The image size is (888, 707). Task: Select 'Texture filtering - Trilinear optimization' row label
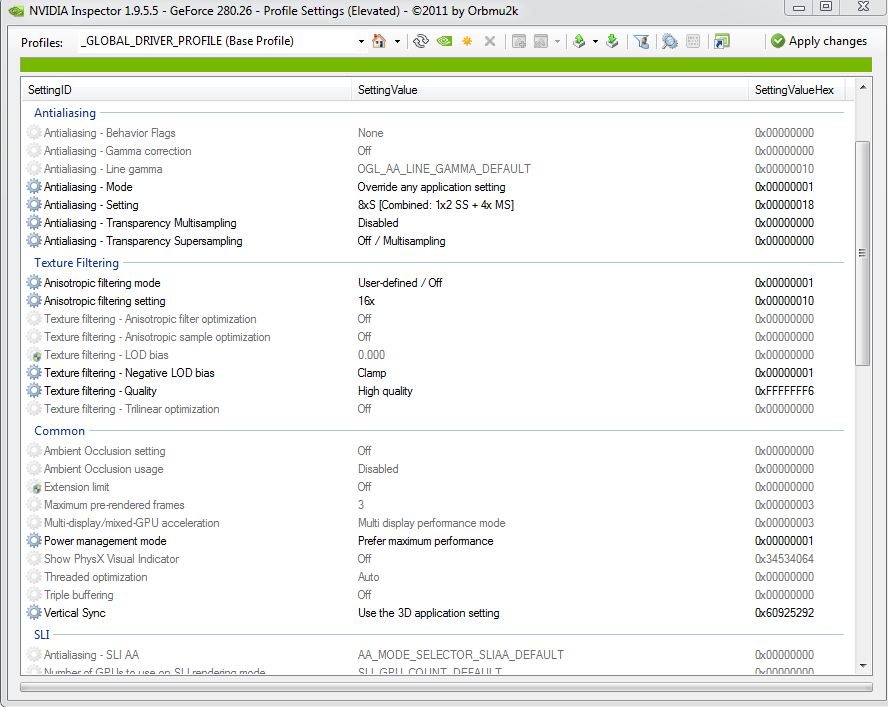point(131,409)
